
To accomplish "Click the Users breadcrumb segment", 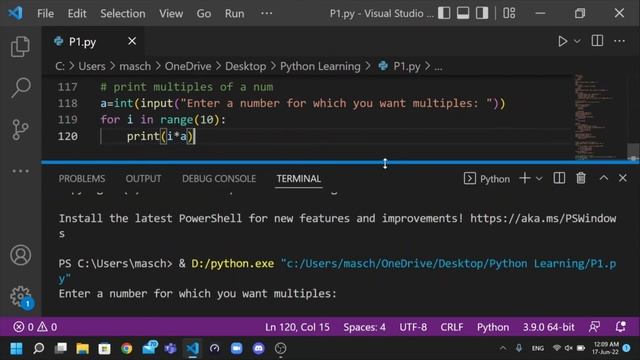I will (92, 66).
